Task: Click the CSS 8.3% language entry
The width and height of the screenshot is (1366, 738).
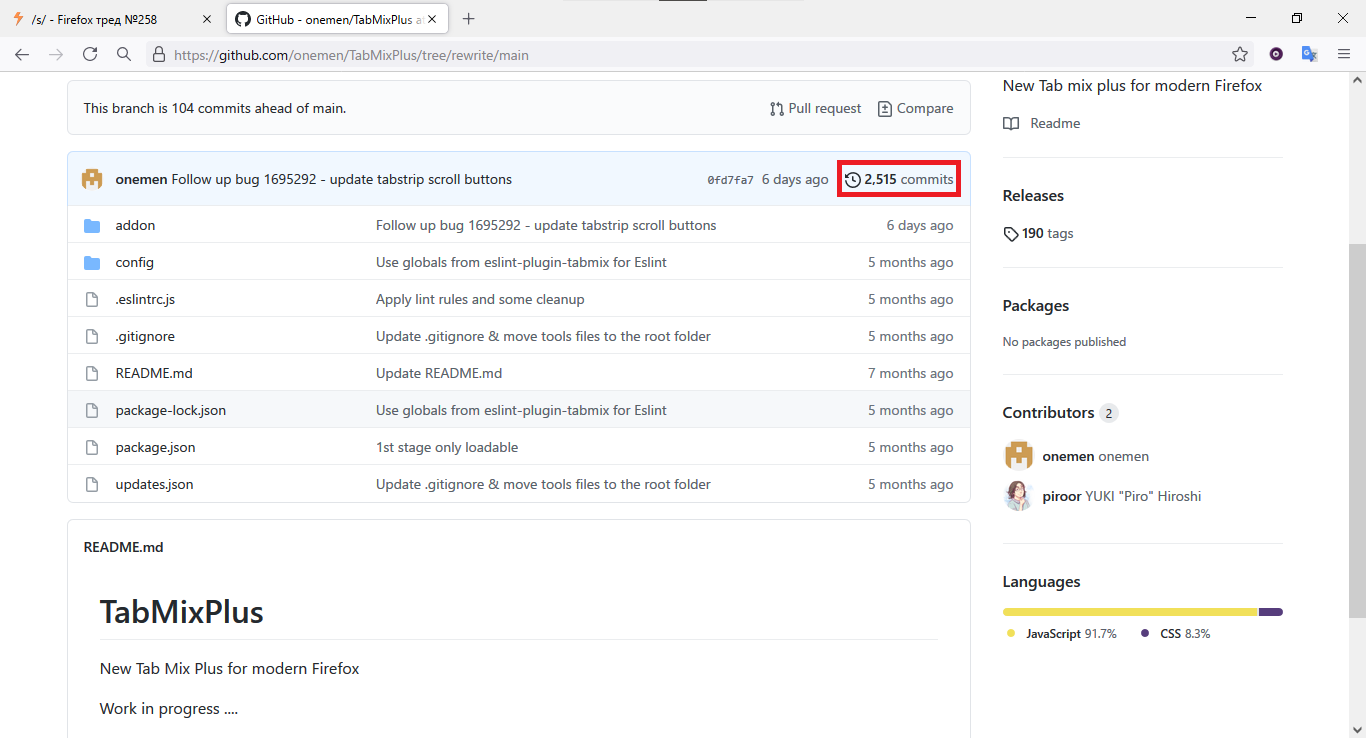Action: (x=1176, y=633)
